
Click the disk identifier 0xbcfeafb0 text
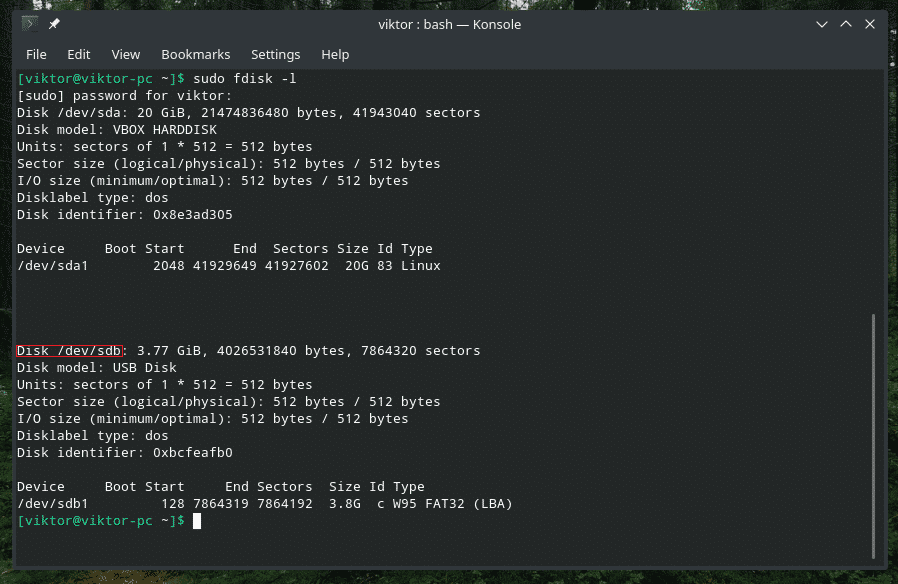tap(194, 452)
